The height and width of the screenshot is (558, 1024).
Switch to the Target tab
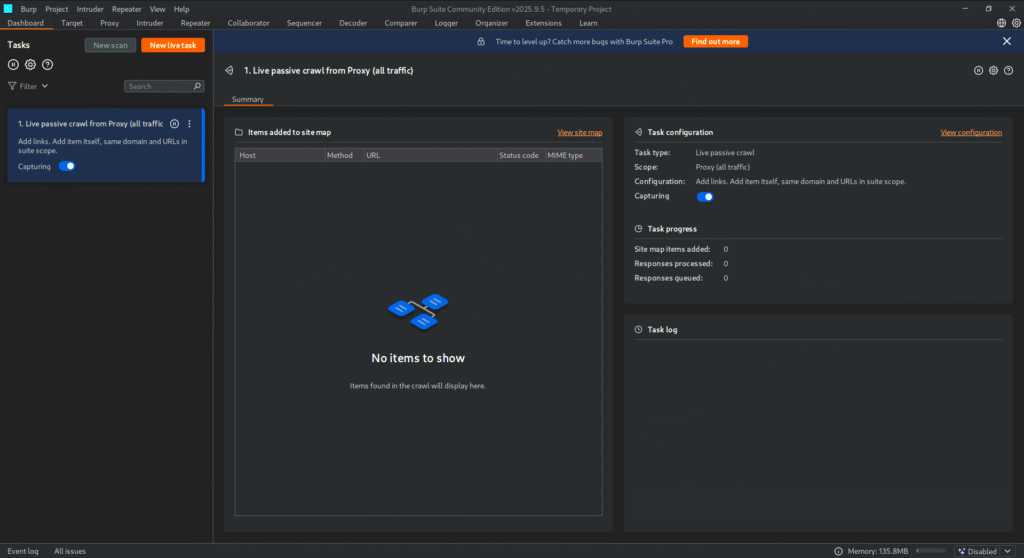[x=72, y=23]
